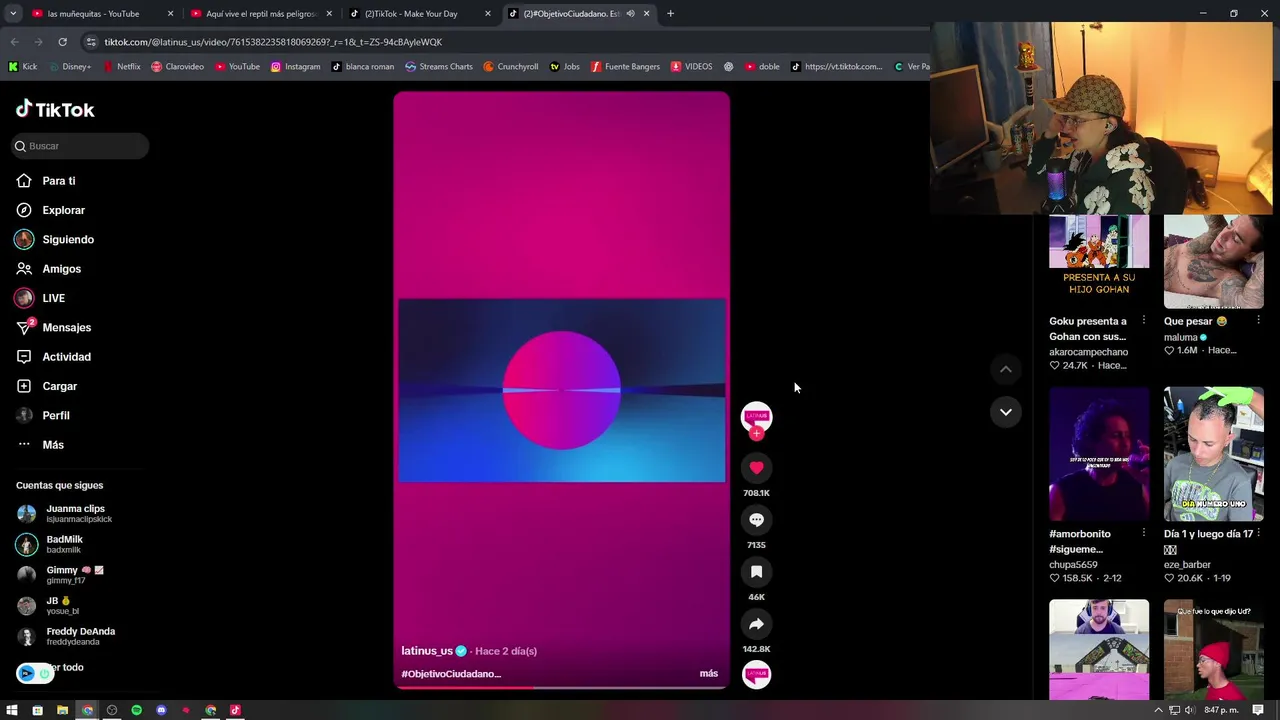Open the Kick bookmark
Screen dimensions: 1280x720
[x=22, y=67]
